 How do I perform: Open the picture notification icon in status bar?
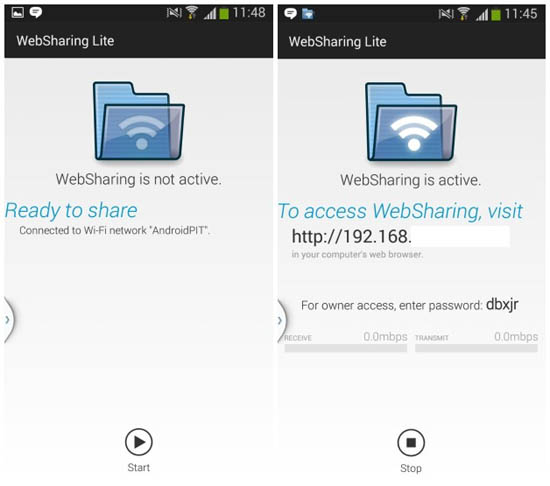(x=18, y=13)
